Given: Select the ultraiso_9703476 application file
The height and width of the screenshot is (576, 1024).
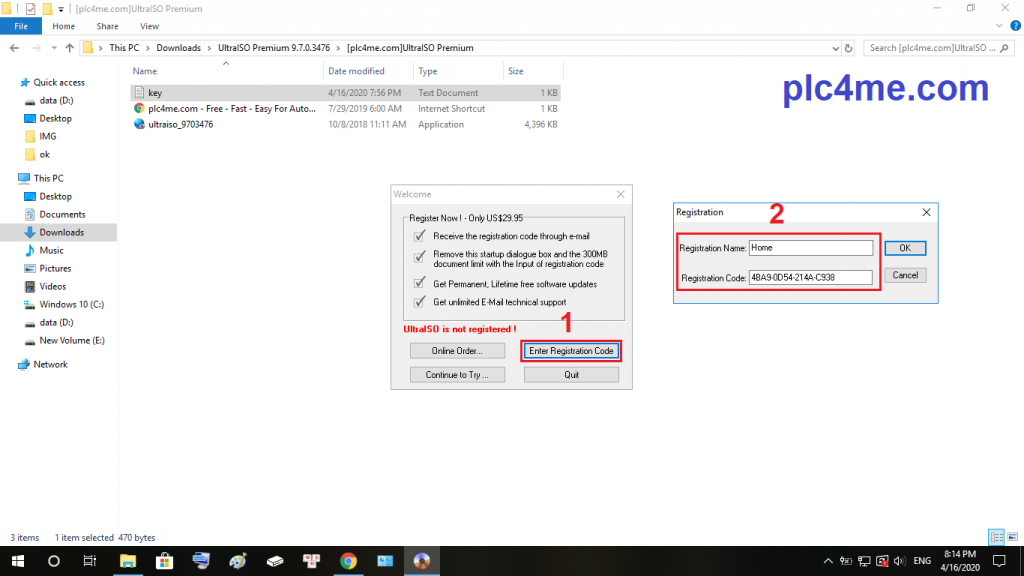Looking at the screenshot, I should tap(345, 124).
